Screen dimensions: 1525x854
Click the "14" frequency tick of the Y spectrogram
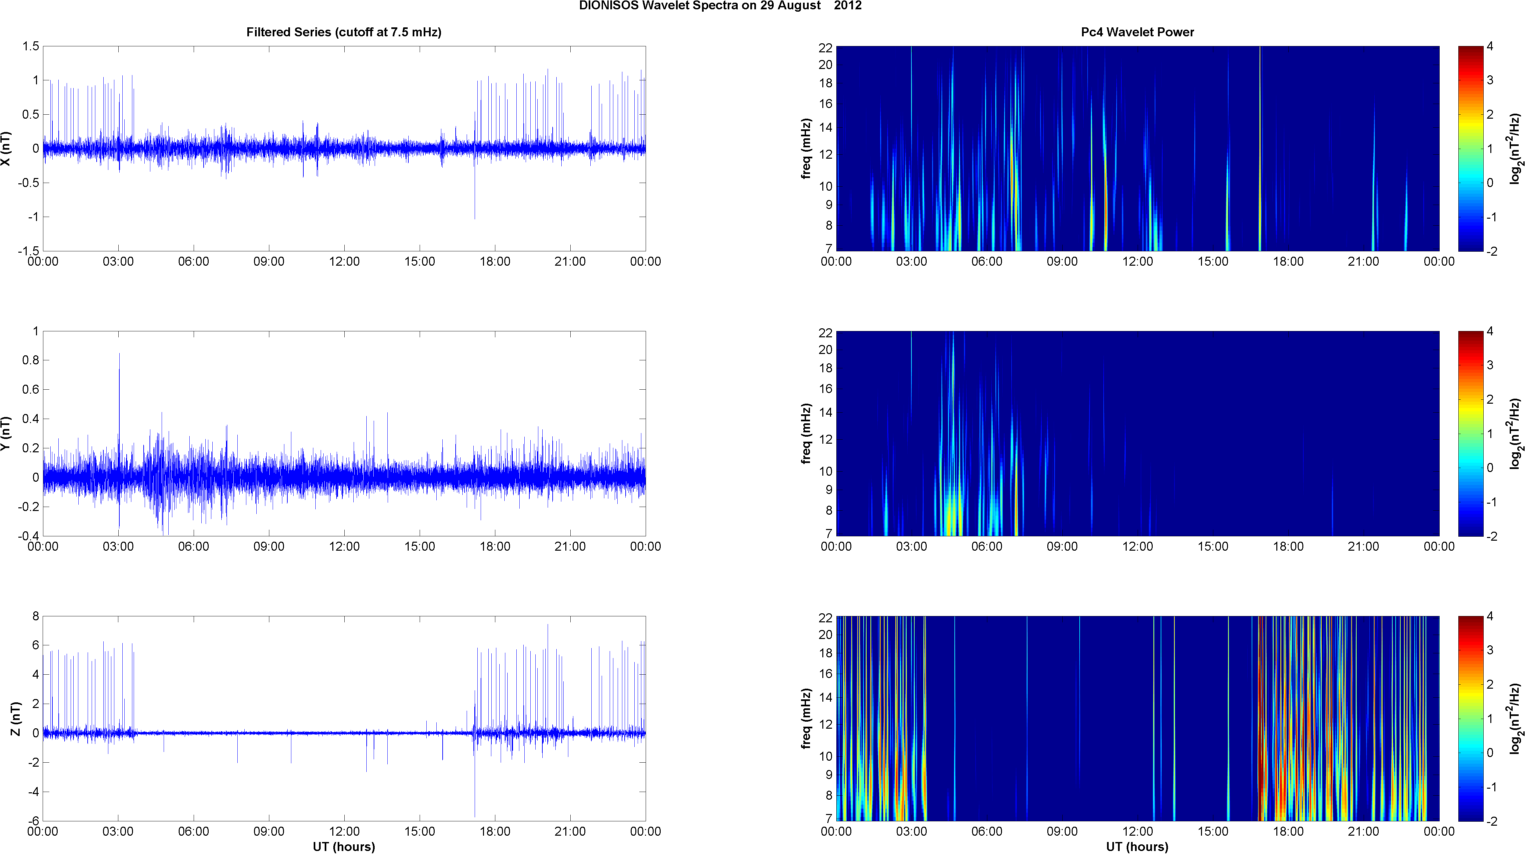click(826, 413)
